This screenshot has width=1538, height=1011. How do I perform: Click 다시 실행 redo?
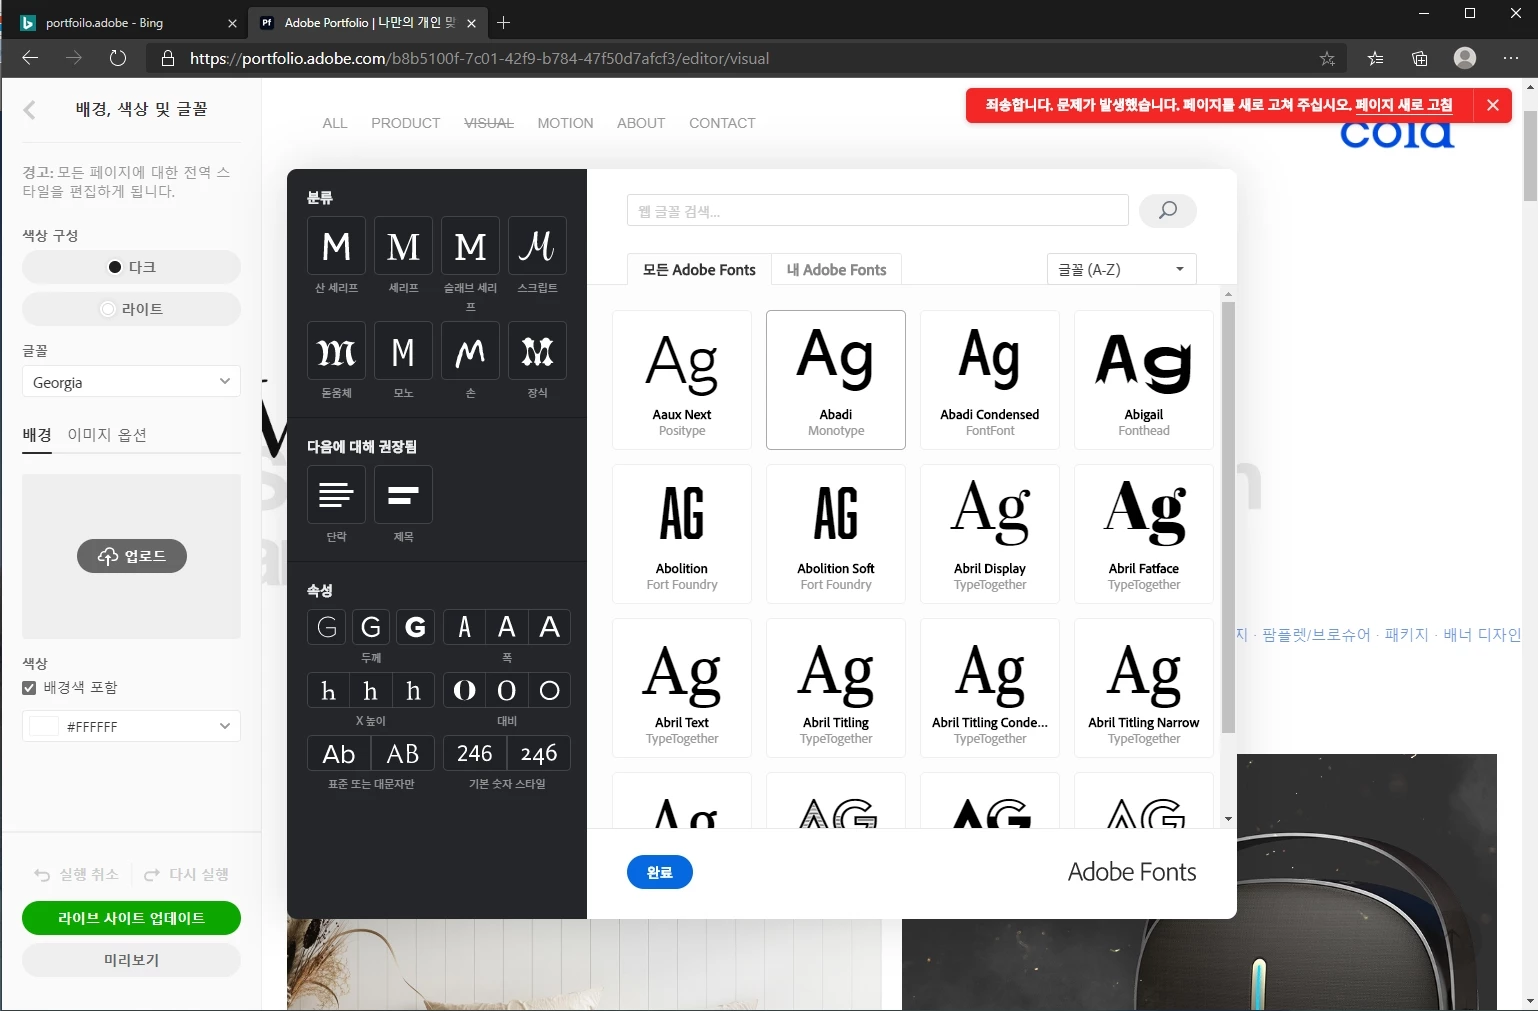pos(187,874)
